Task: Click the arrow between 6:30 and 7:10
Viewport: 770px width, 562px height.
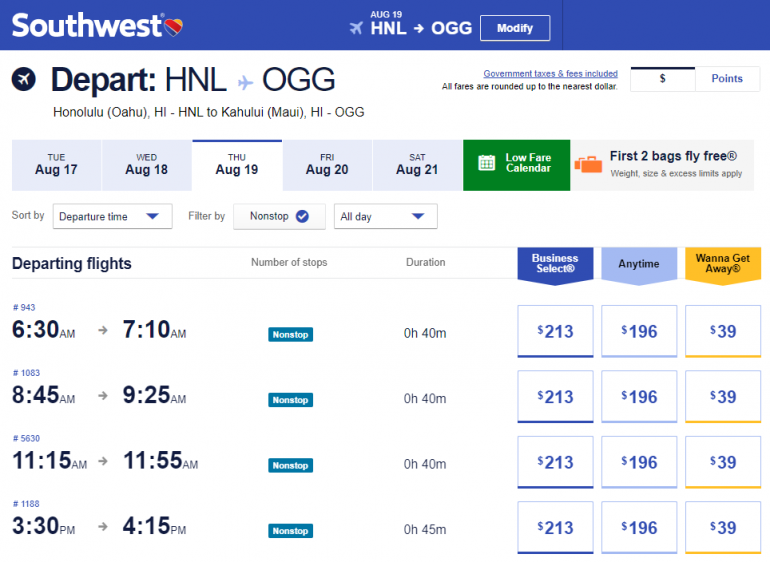Action: click(102, 331)
